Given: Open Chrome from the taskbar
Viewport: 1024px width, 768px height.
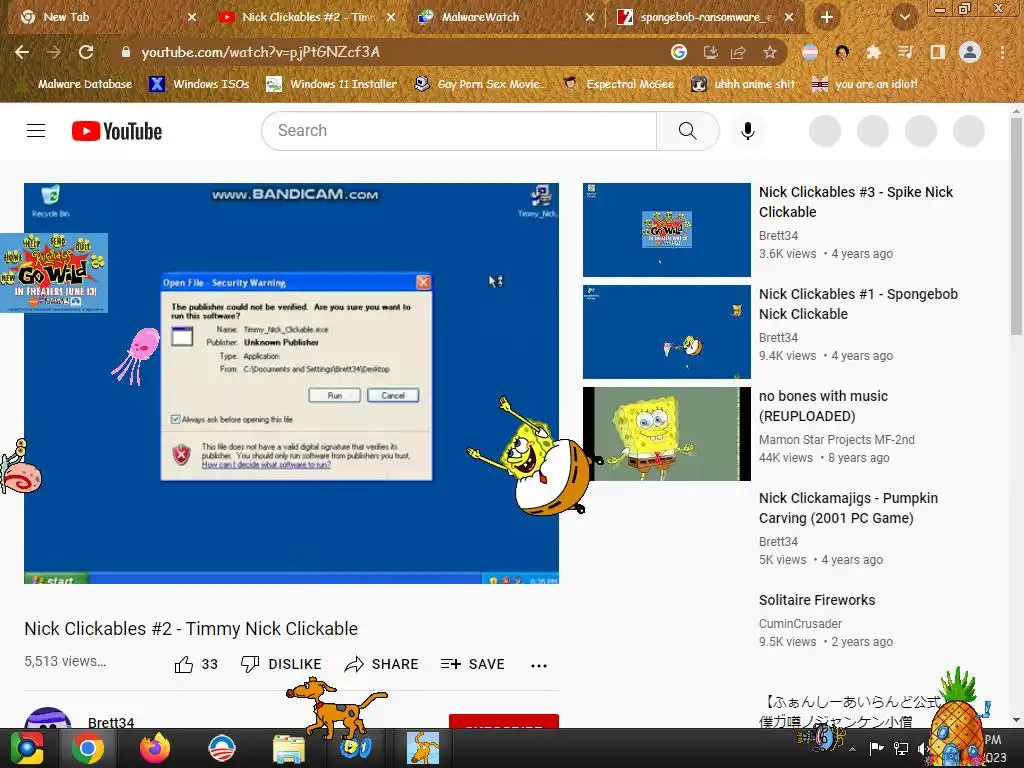Looking at the screenshot, I should [x=88, y=748].
